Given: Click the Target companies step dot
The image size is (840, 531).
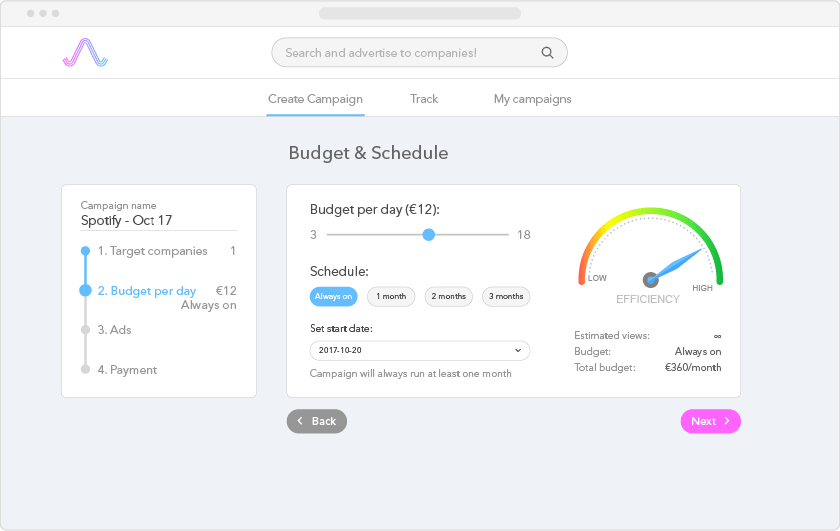Looking at the screenshot, I should click(x=86, y=251).
